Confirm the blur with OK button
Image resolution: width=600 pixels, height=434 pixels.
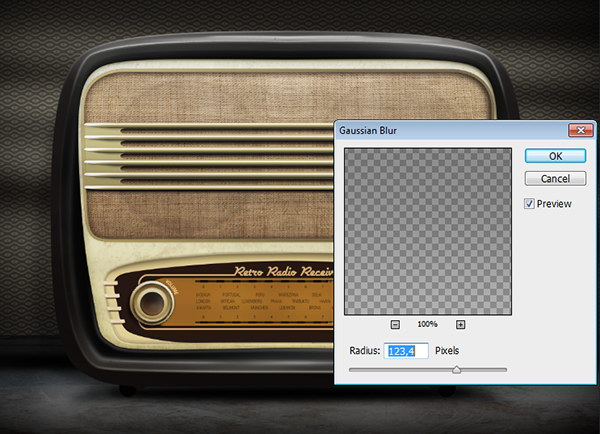[555, 156]
